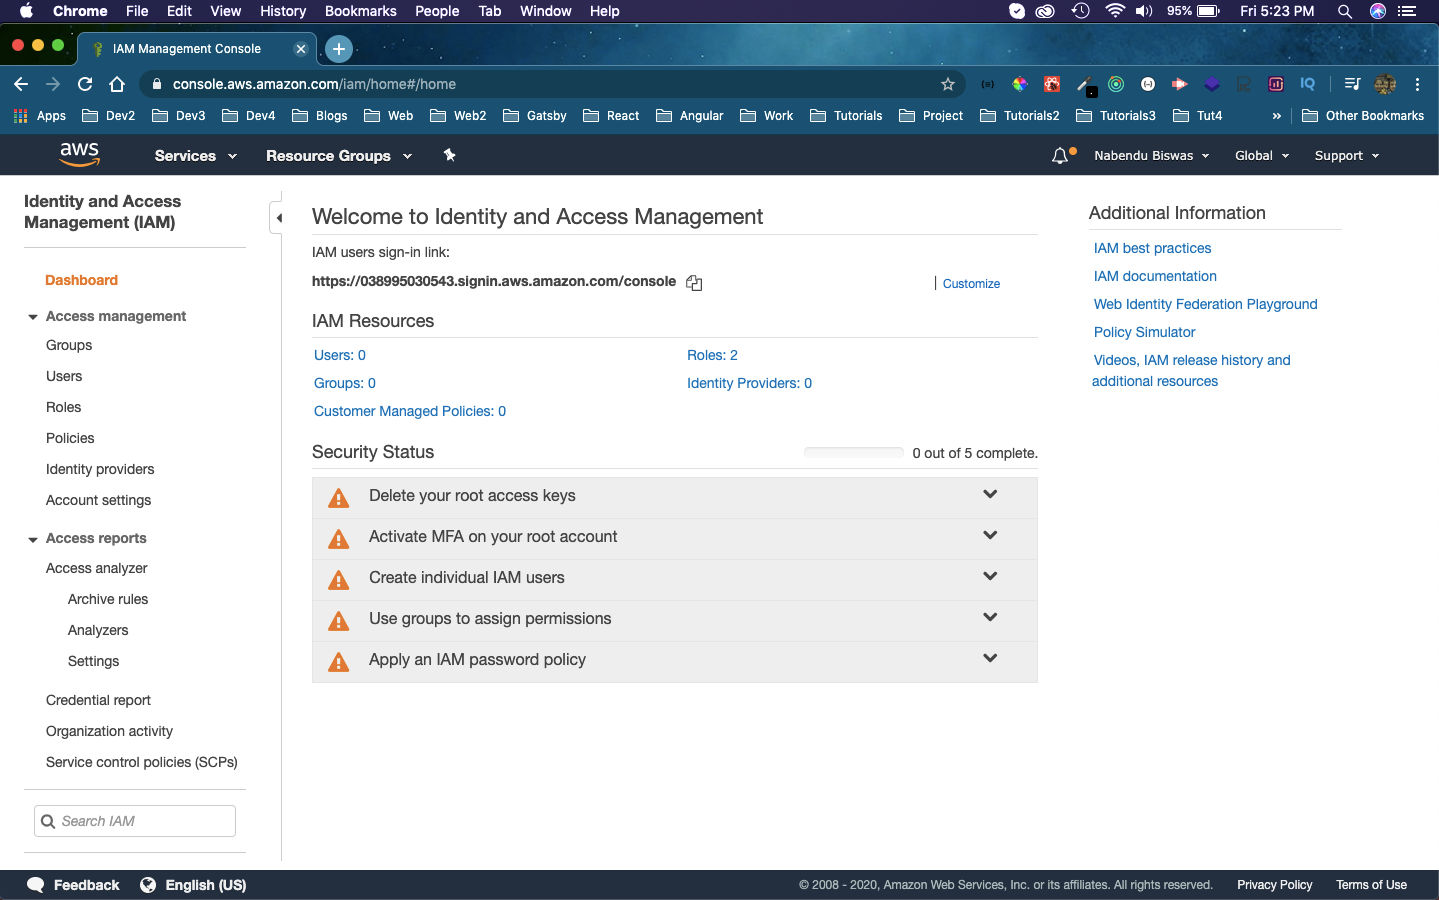The width and height of the screenshot is (1439, 900).
Task: Click the pin shortcut icon in AWS navbar
Action: (449, 155)
